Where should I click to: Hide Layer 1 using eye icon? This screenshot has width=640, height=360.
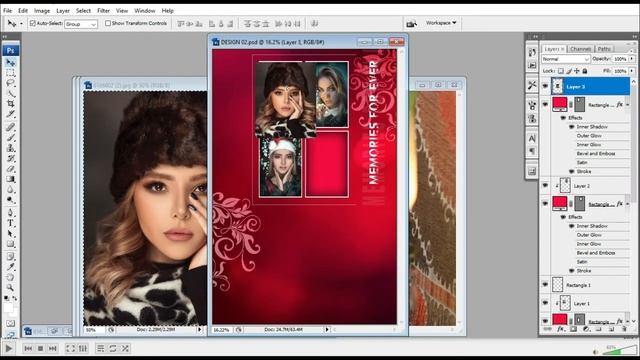click(x=545, y=303)
